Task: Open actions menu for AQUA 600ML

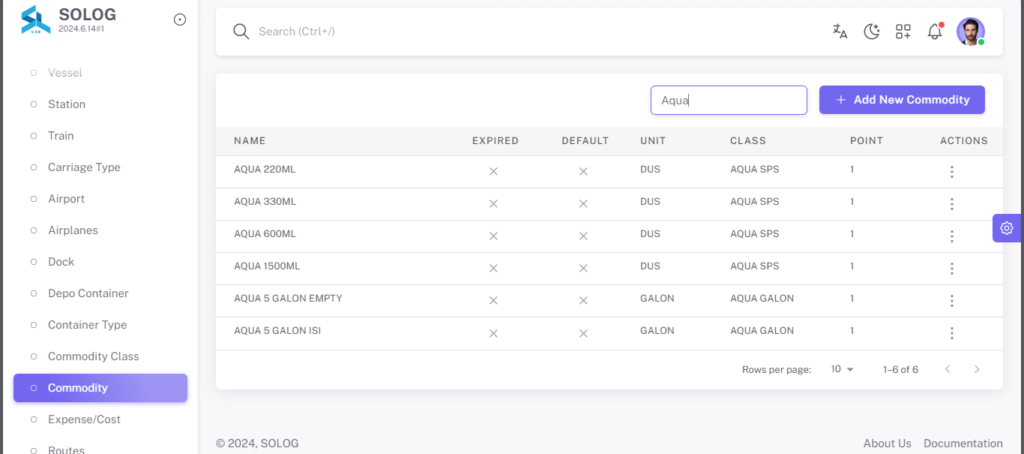Action: (952, 236)
